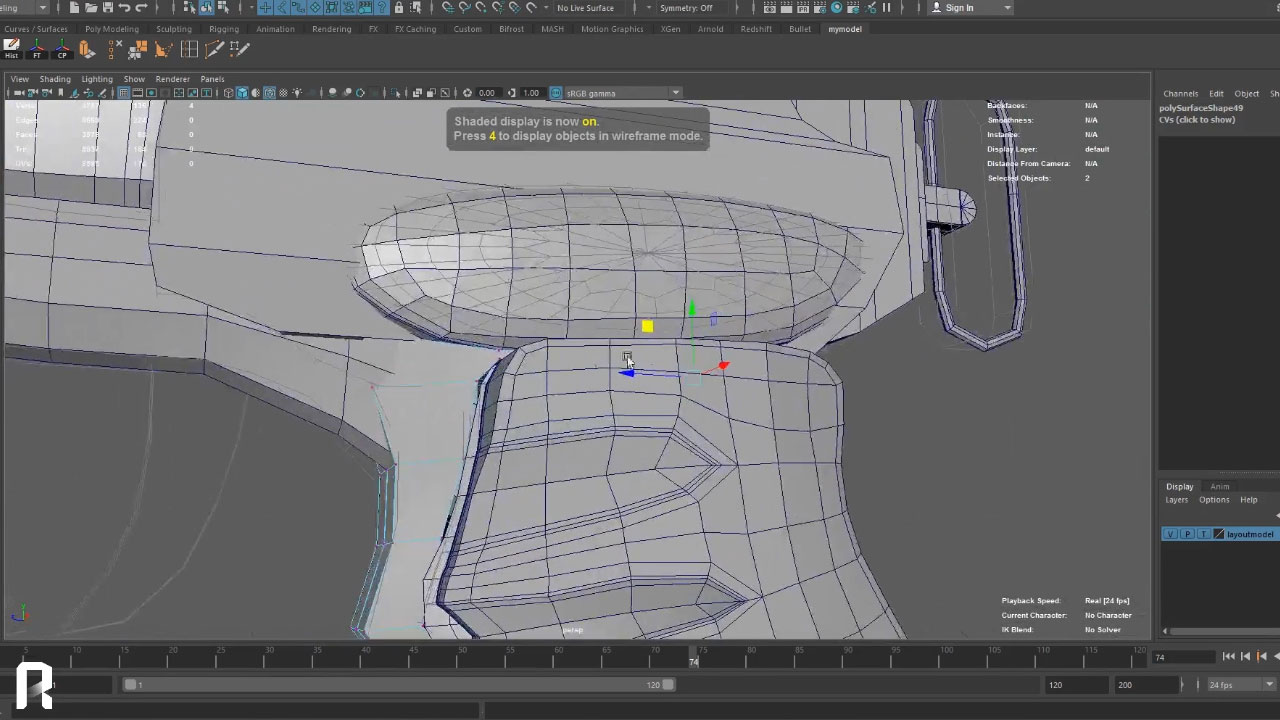Click the lock selection padlock icon
This screenshot has height=720, width=1280.
click(399, 8)
